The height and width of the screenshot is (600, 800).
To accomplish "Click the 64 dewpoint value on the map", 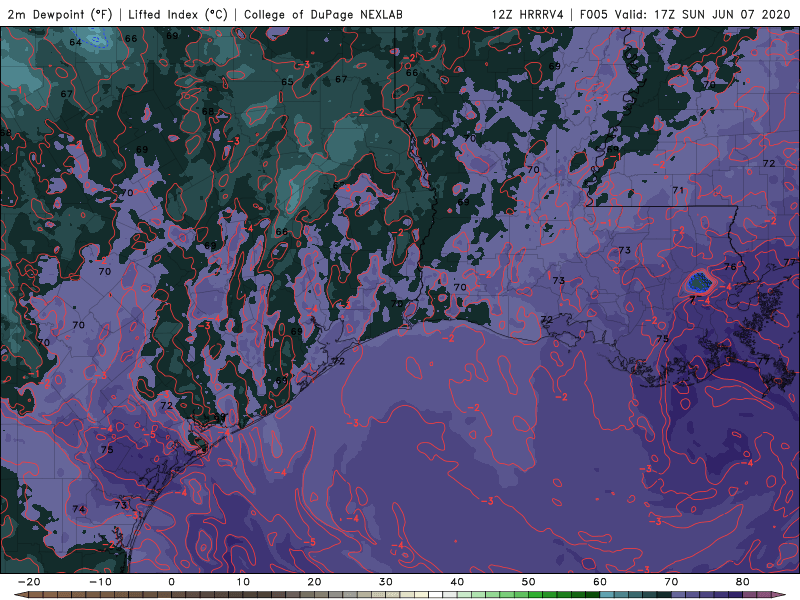I will [x=76, y=42].
